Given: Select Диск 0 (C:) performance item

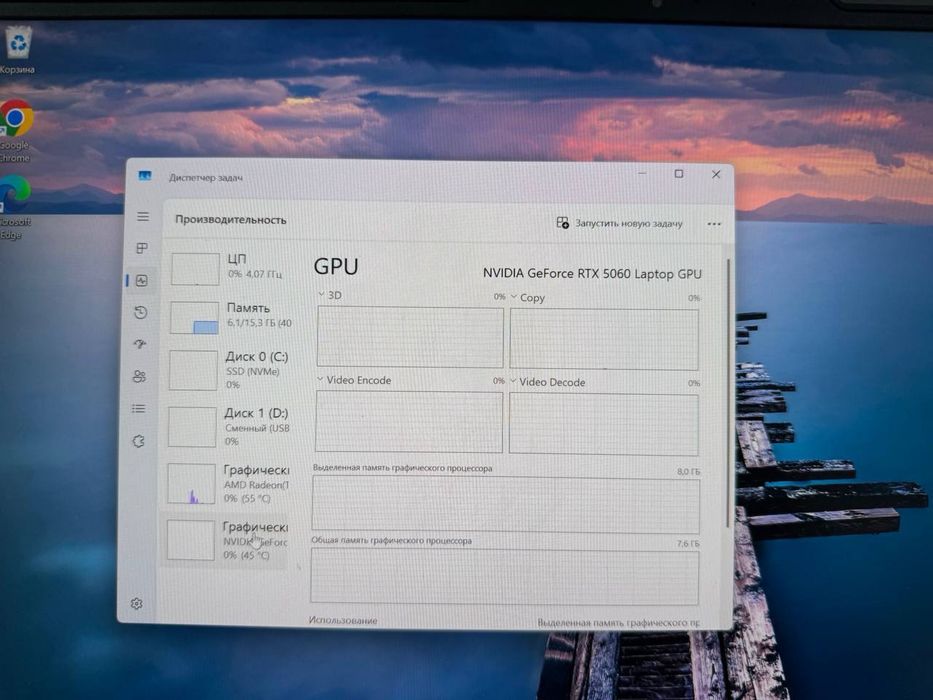Looking at the screenshot, I should pyautogui.click(x=228, y=370).
